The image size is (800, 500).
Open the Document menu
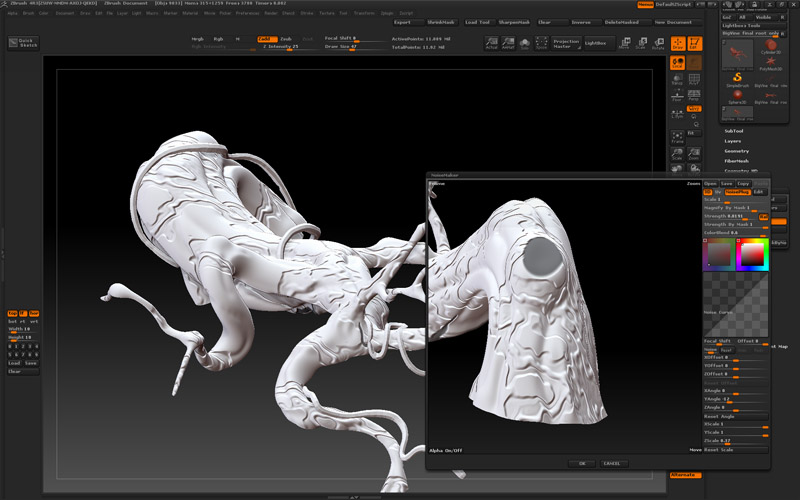(65, 13)
